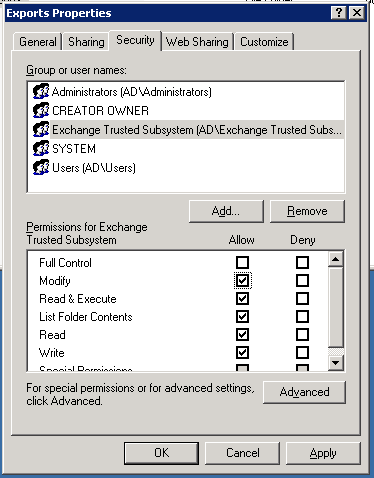Click the Users group icon
Screen dimensions: 374x478
click(41, 168)
